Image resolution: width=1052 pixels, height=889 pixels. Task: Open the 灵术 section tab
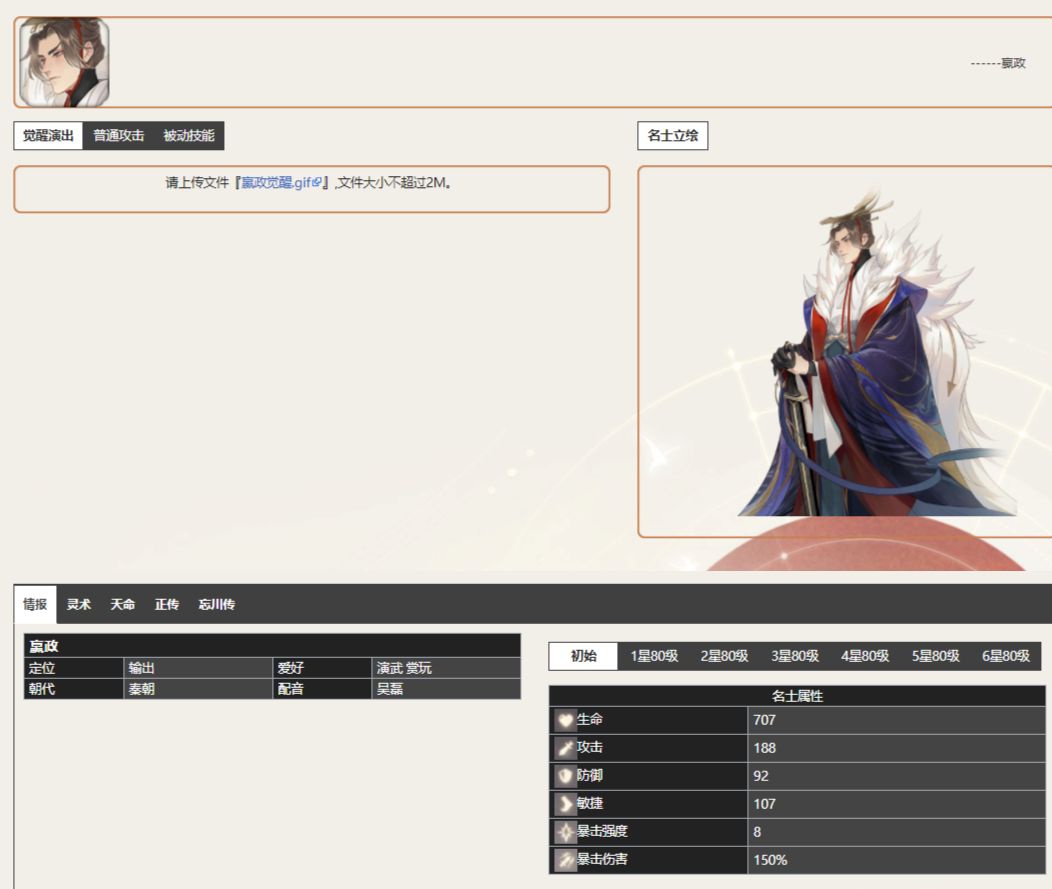click(78, 605)
